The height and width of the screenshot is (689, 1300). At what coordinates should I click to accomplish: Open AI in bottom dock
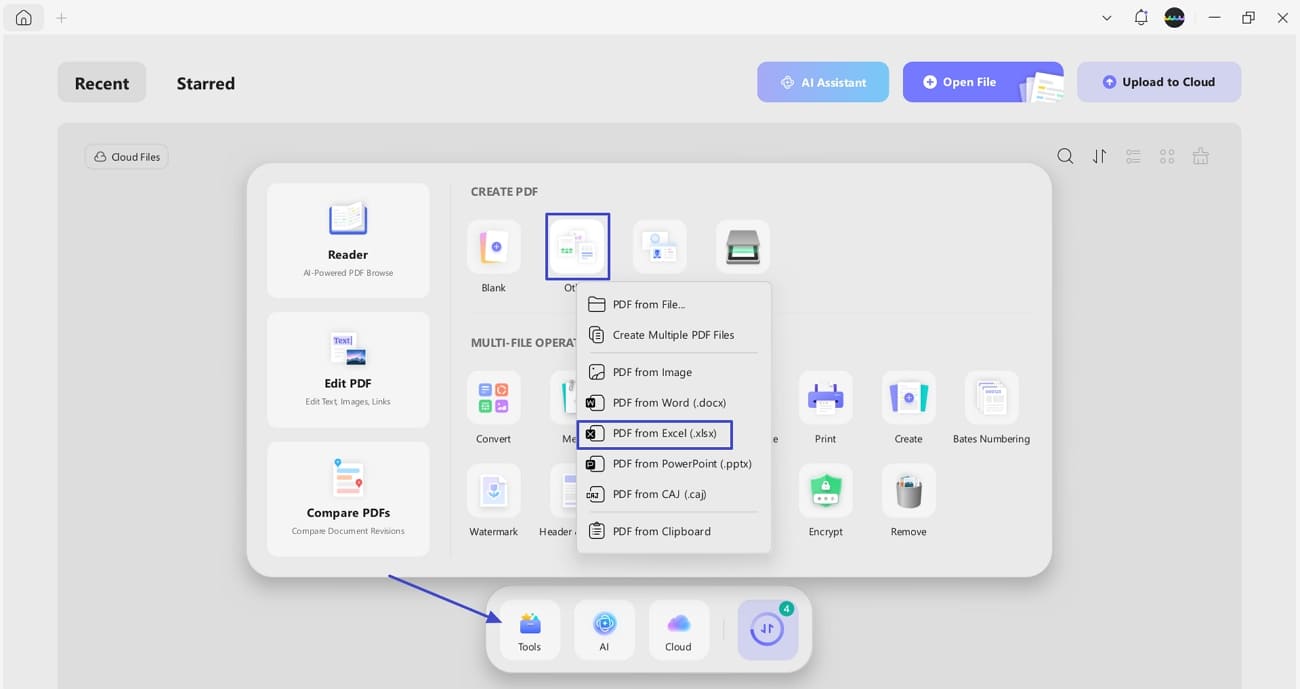tap(604, 631)
